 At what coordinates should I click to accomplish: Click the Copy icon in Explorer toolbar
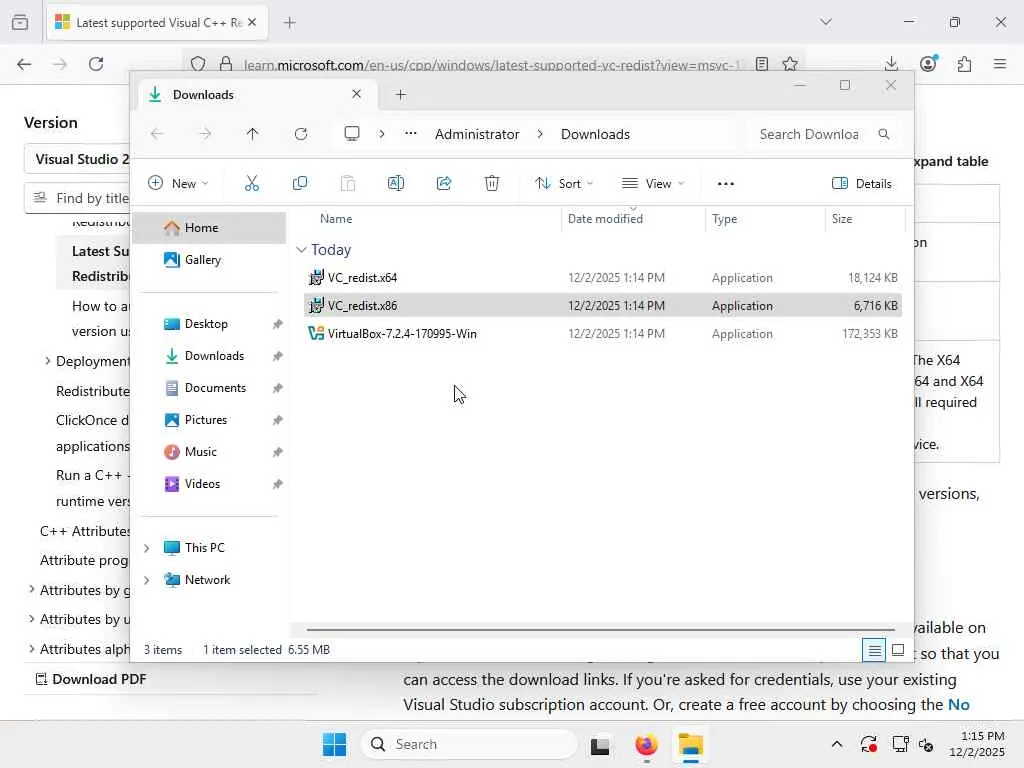(300, 184)
